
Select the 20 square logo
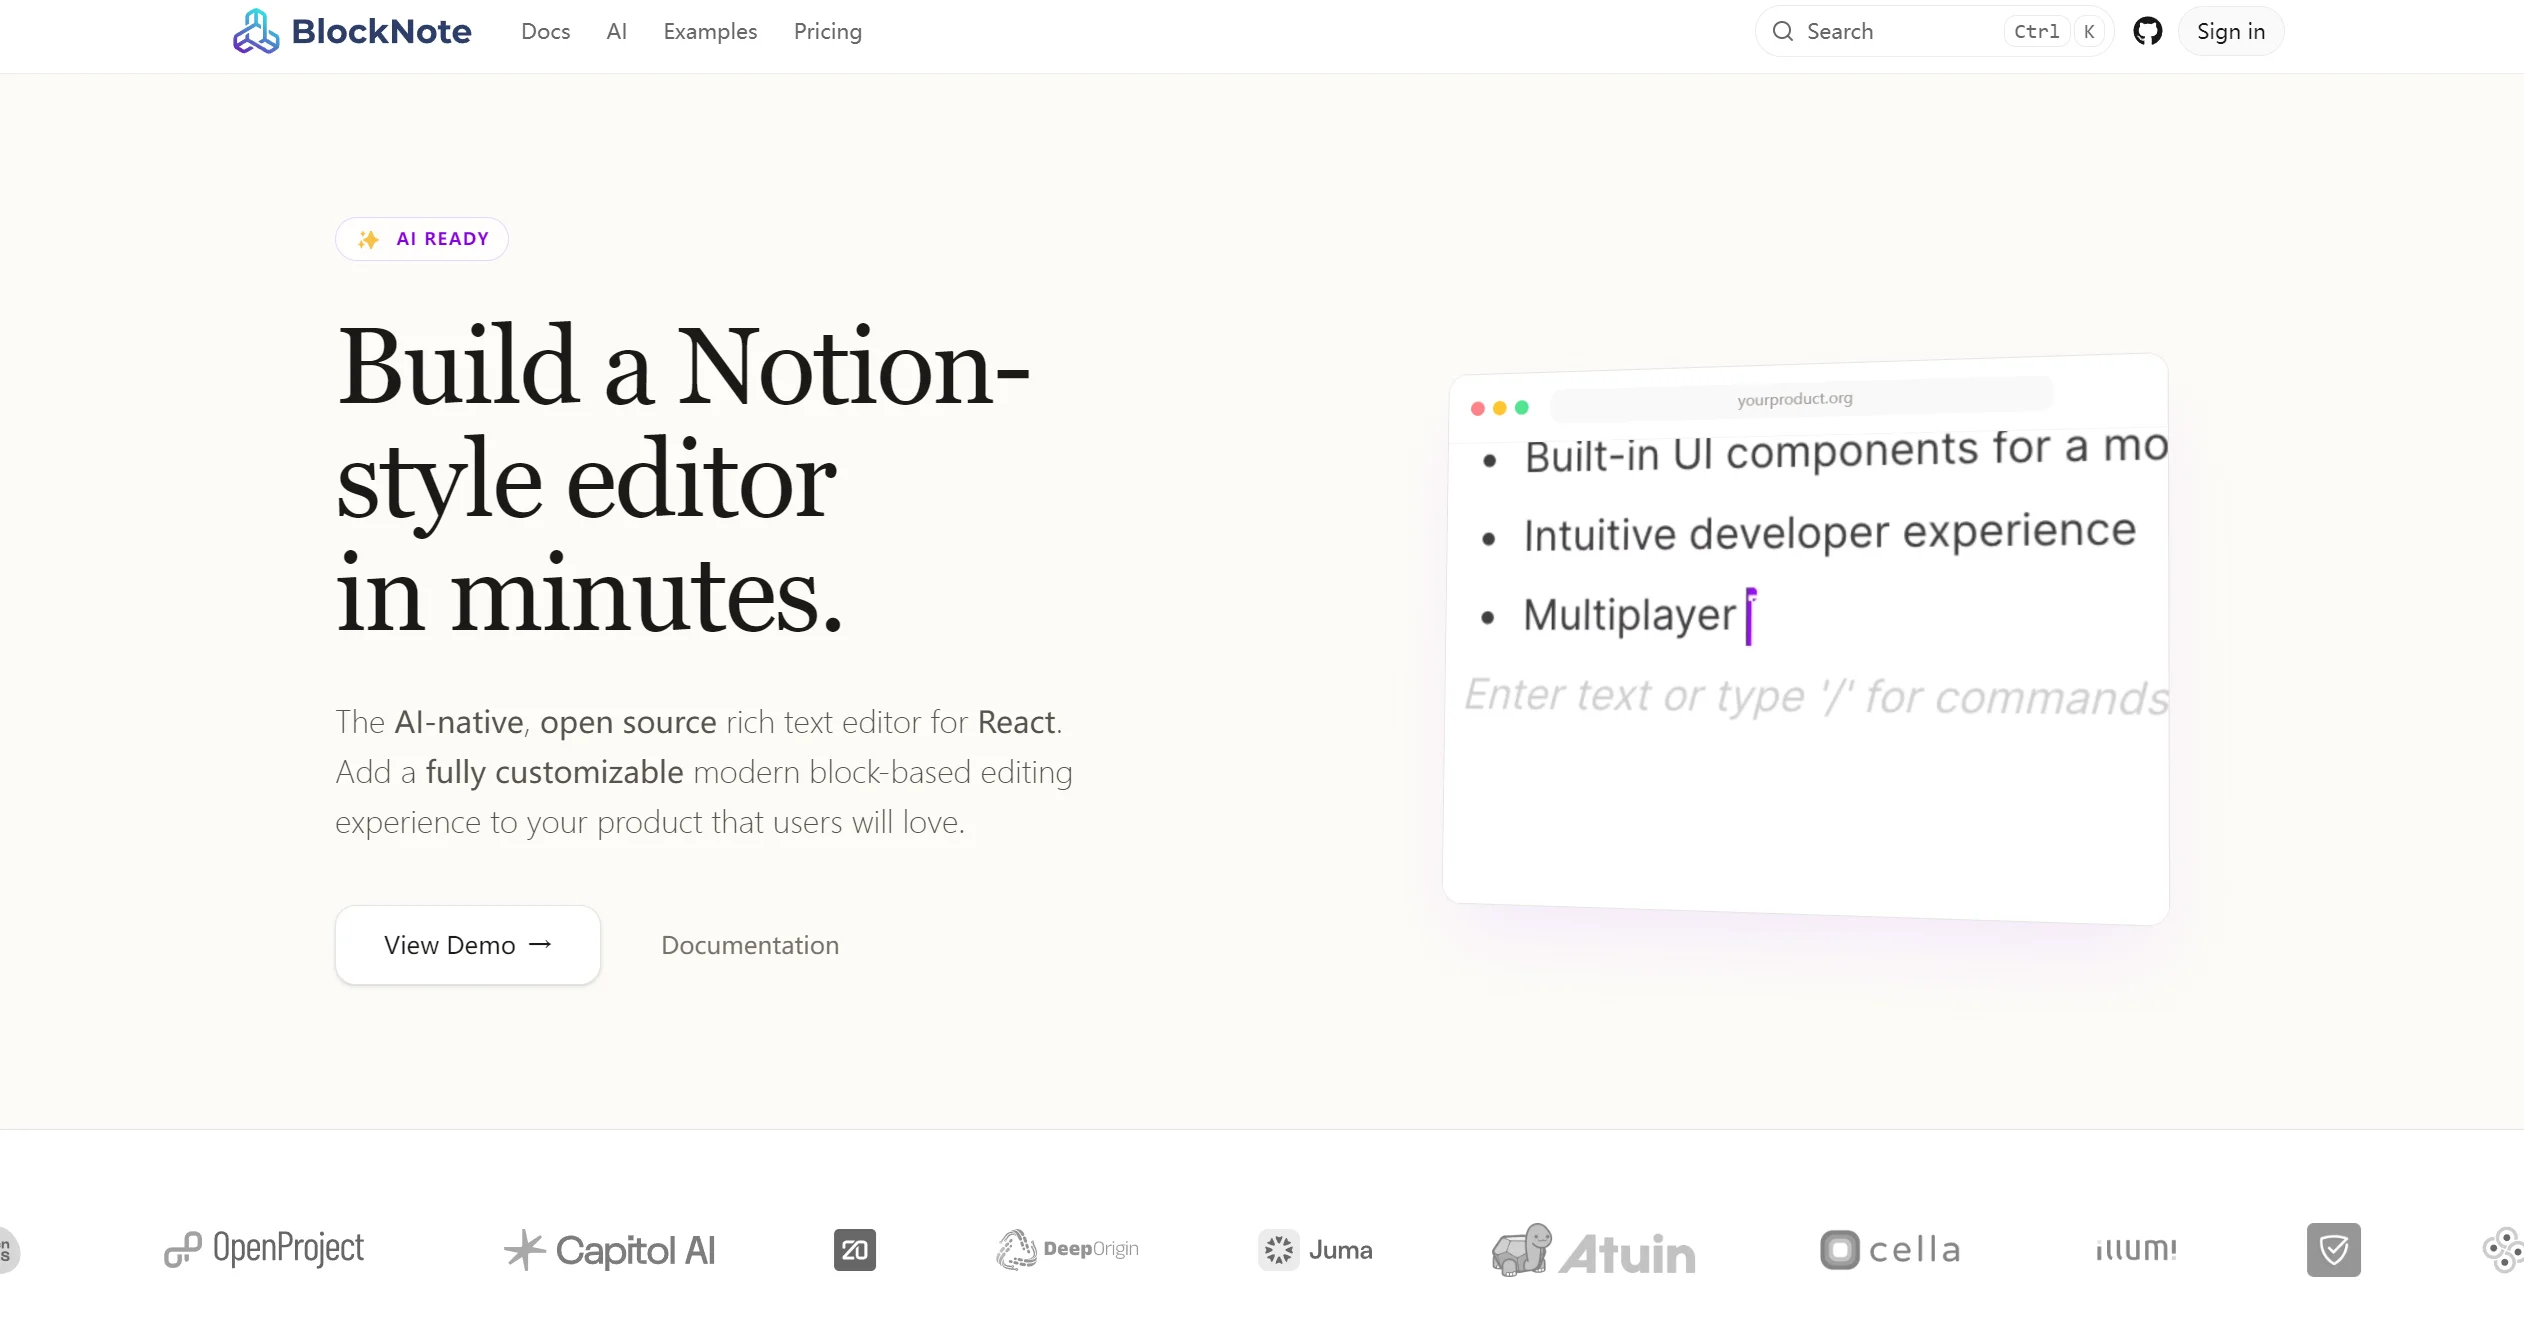(x=854, y=1249)
